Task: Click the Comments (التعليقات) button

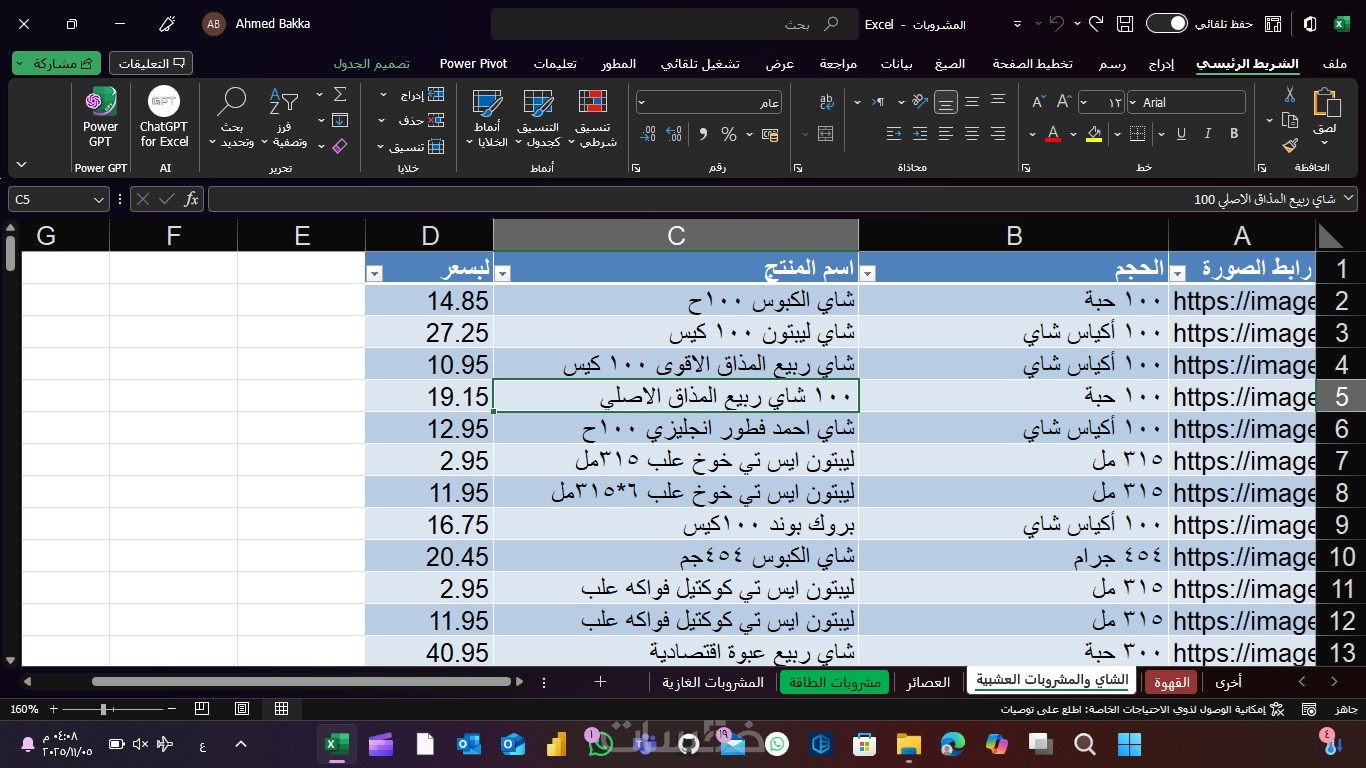Action: pos(151,63)
